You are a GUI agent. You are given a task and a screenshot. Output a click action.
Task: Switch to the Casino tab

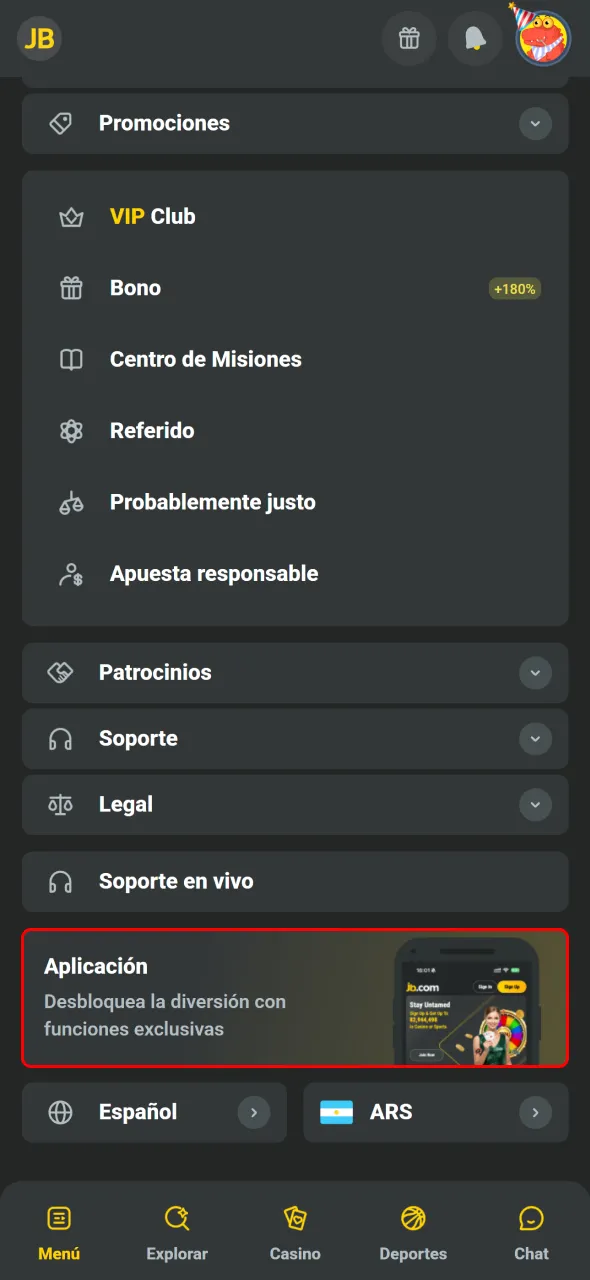pos(295,1218)
